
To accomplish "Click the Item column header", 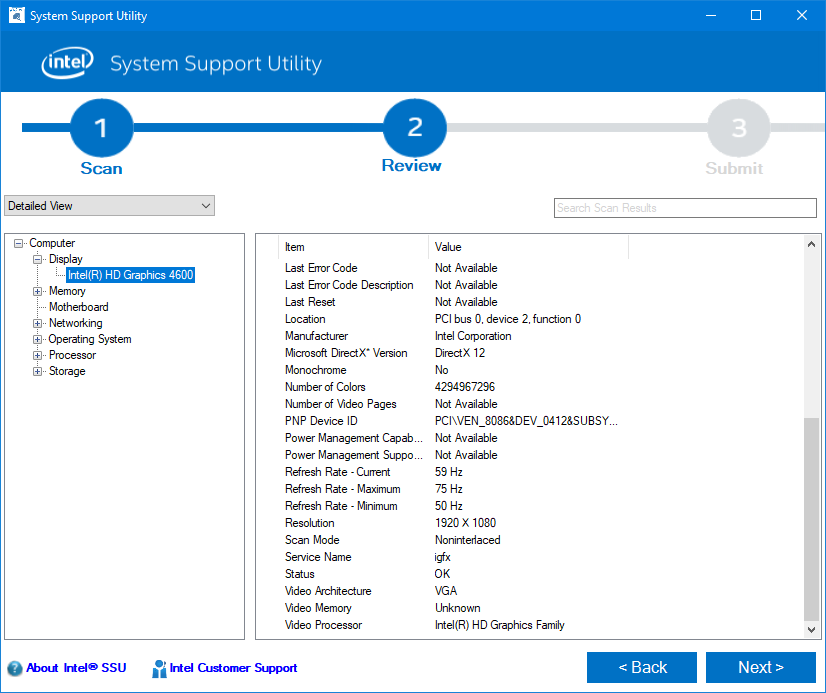I will [353, 247].
